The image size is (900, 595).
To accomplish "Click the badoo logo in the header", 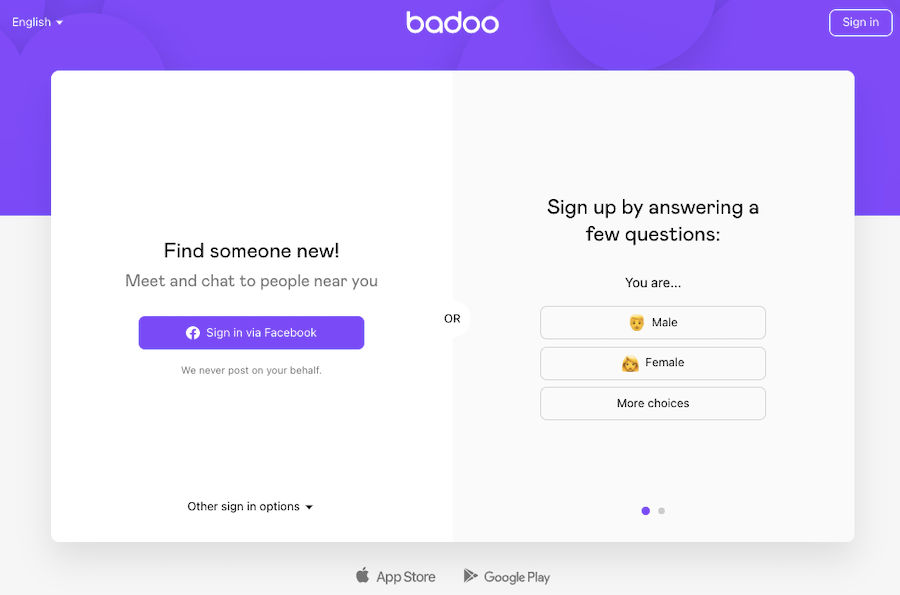I will point(452,22).
